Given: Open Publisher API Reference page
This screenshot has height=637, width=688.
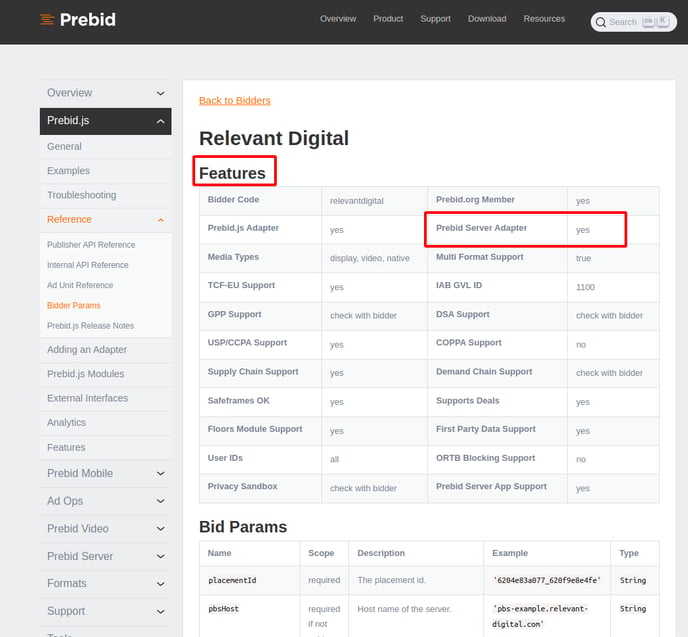Looking at the screenshot, I should pyautogui.click(x=91, y=245).
